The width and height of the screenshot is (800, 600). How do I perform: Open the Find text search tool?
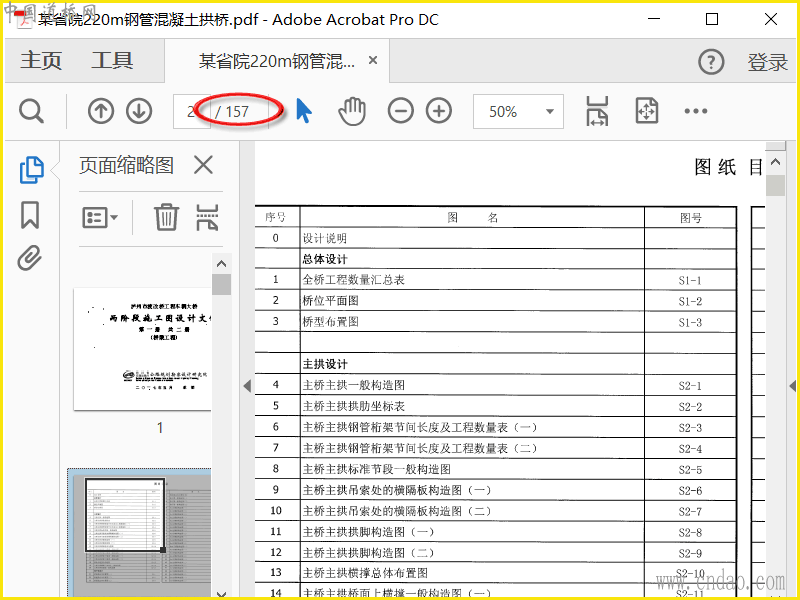coord(32,111)
